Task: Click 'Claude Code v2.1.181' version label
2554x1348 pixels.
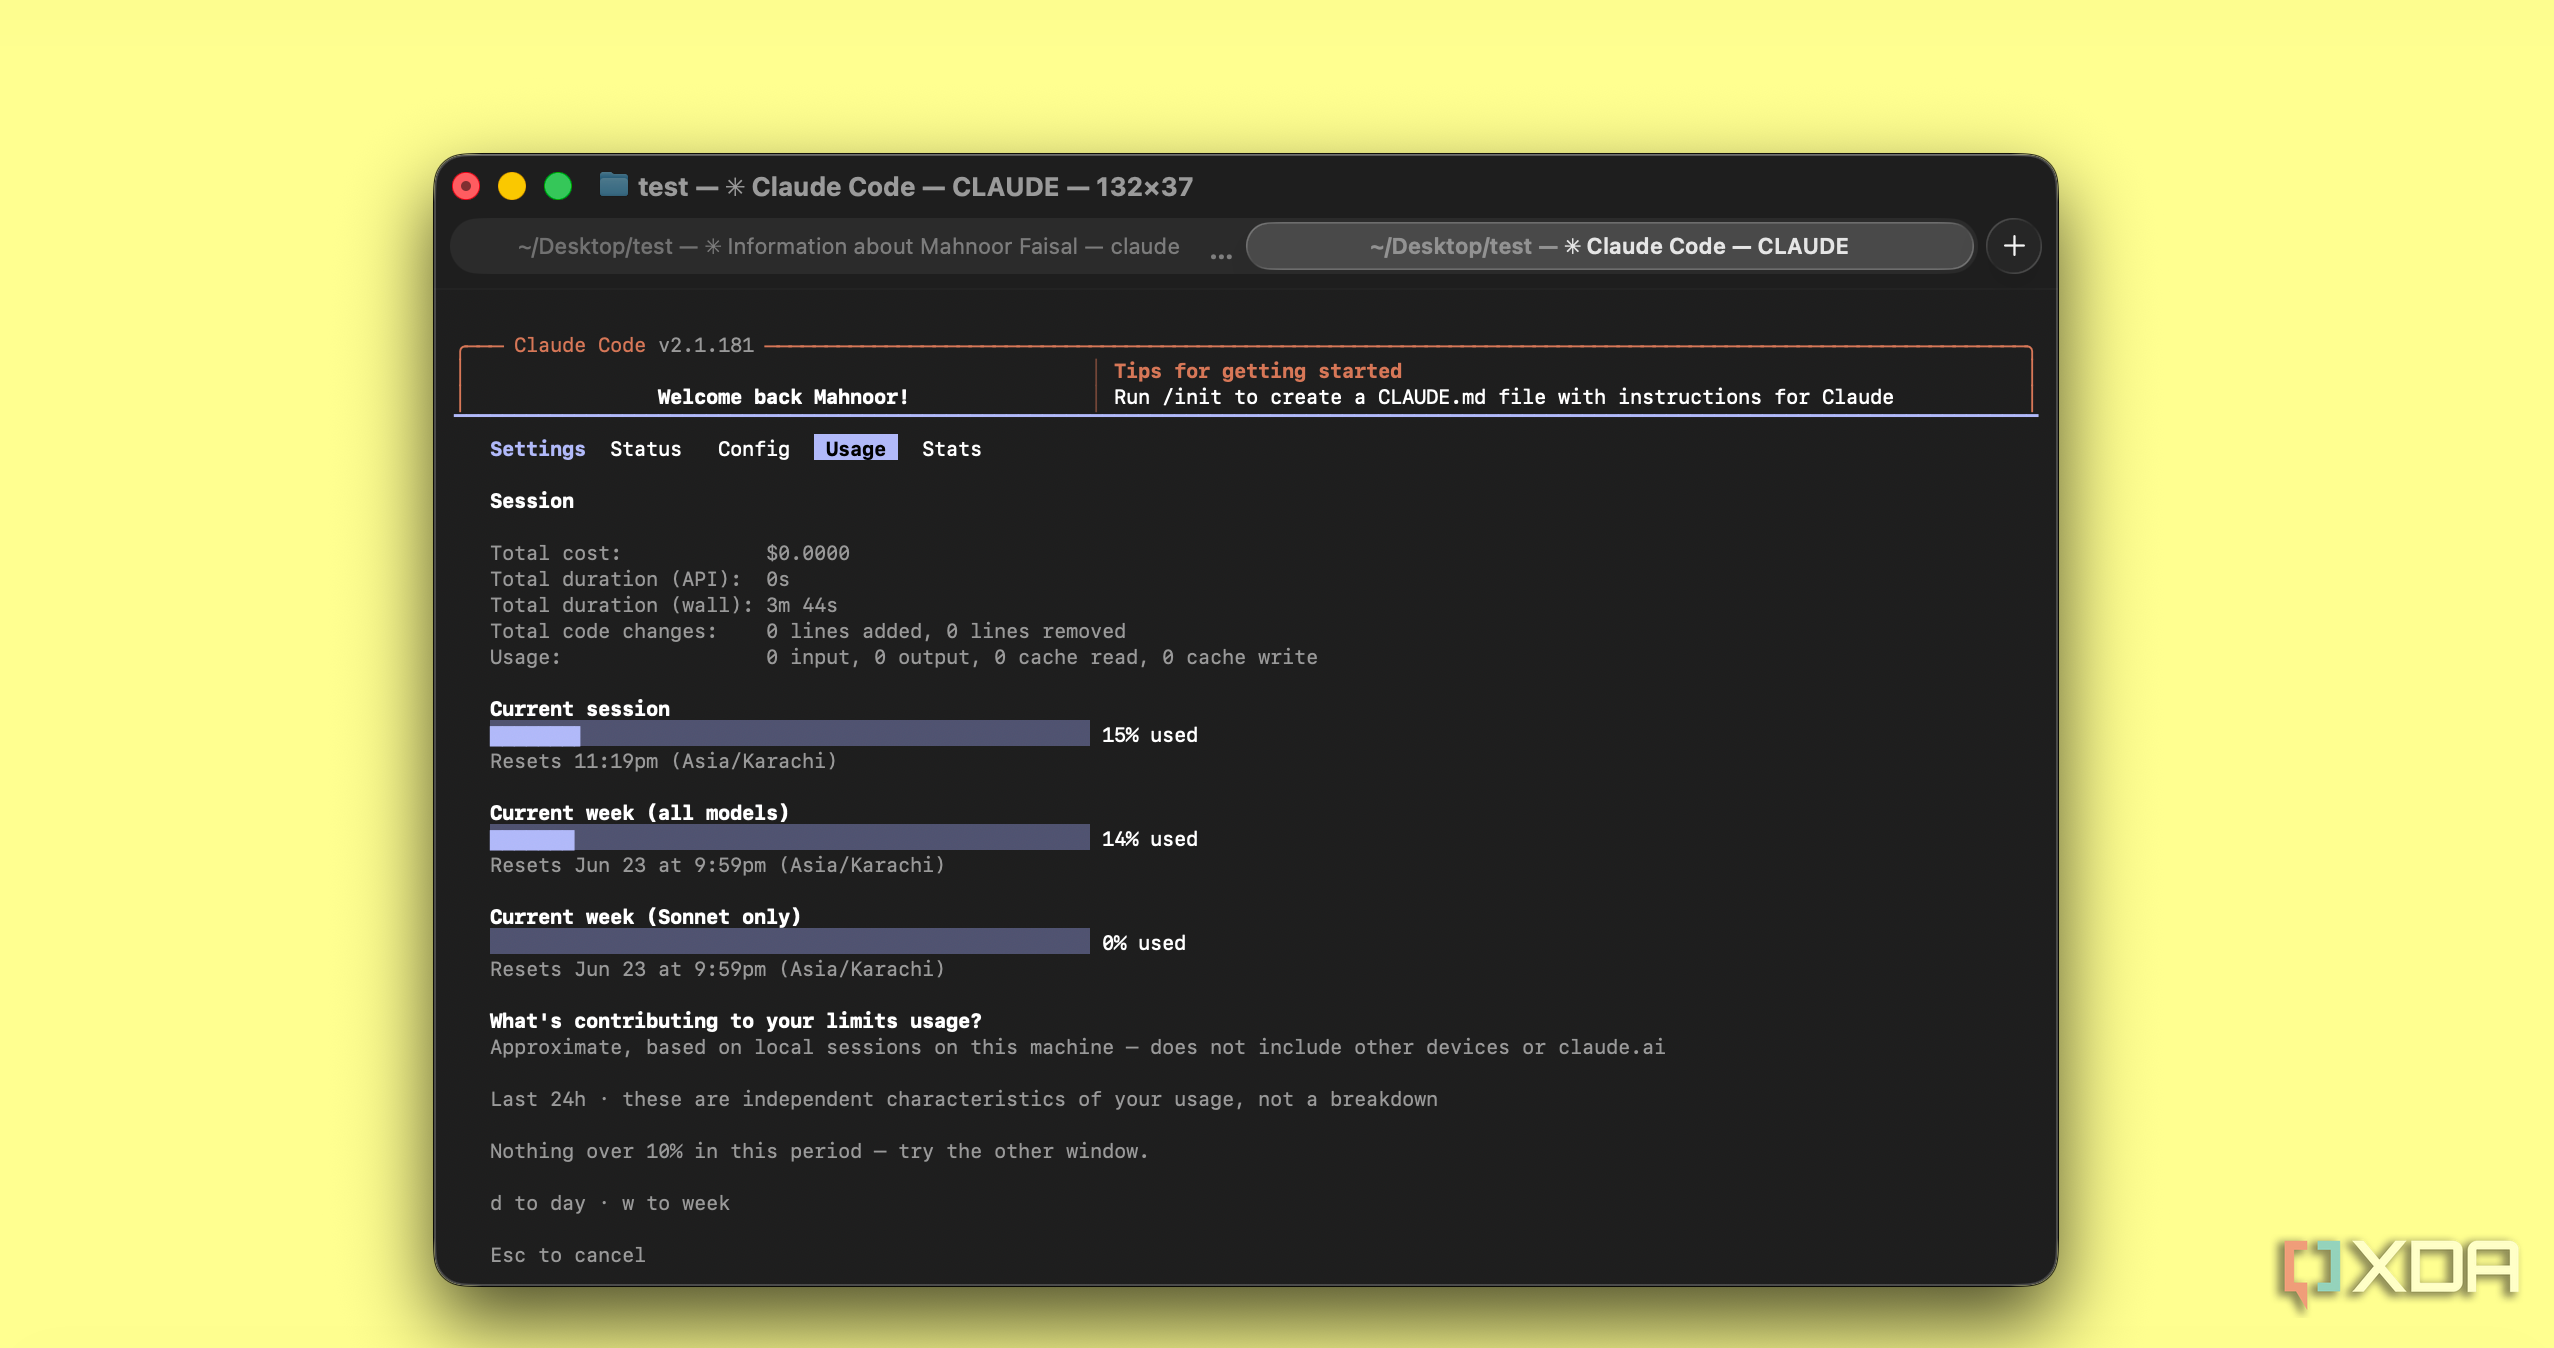Action: (633, 345)
